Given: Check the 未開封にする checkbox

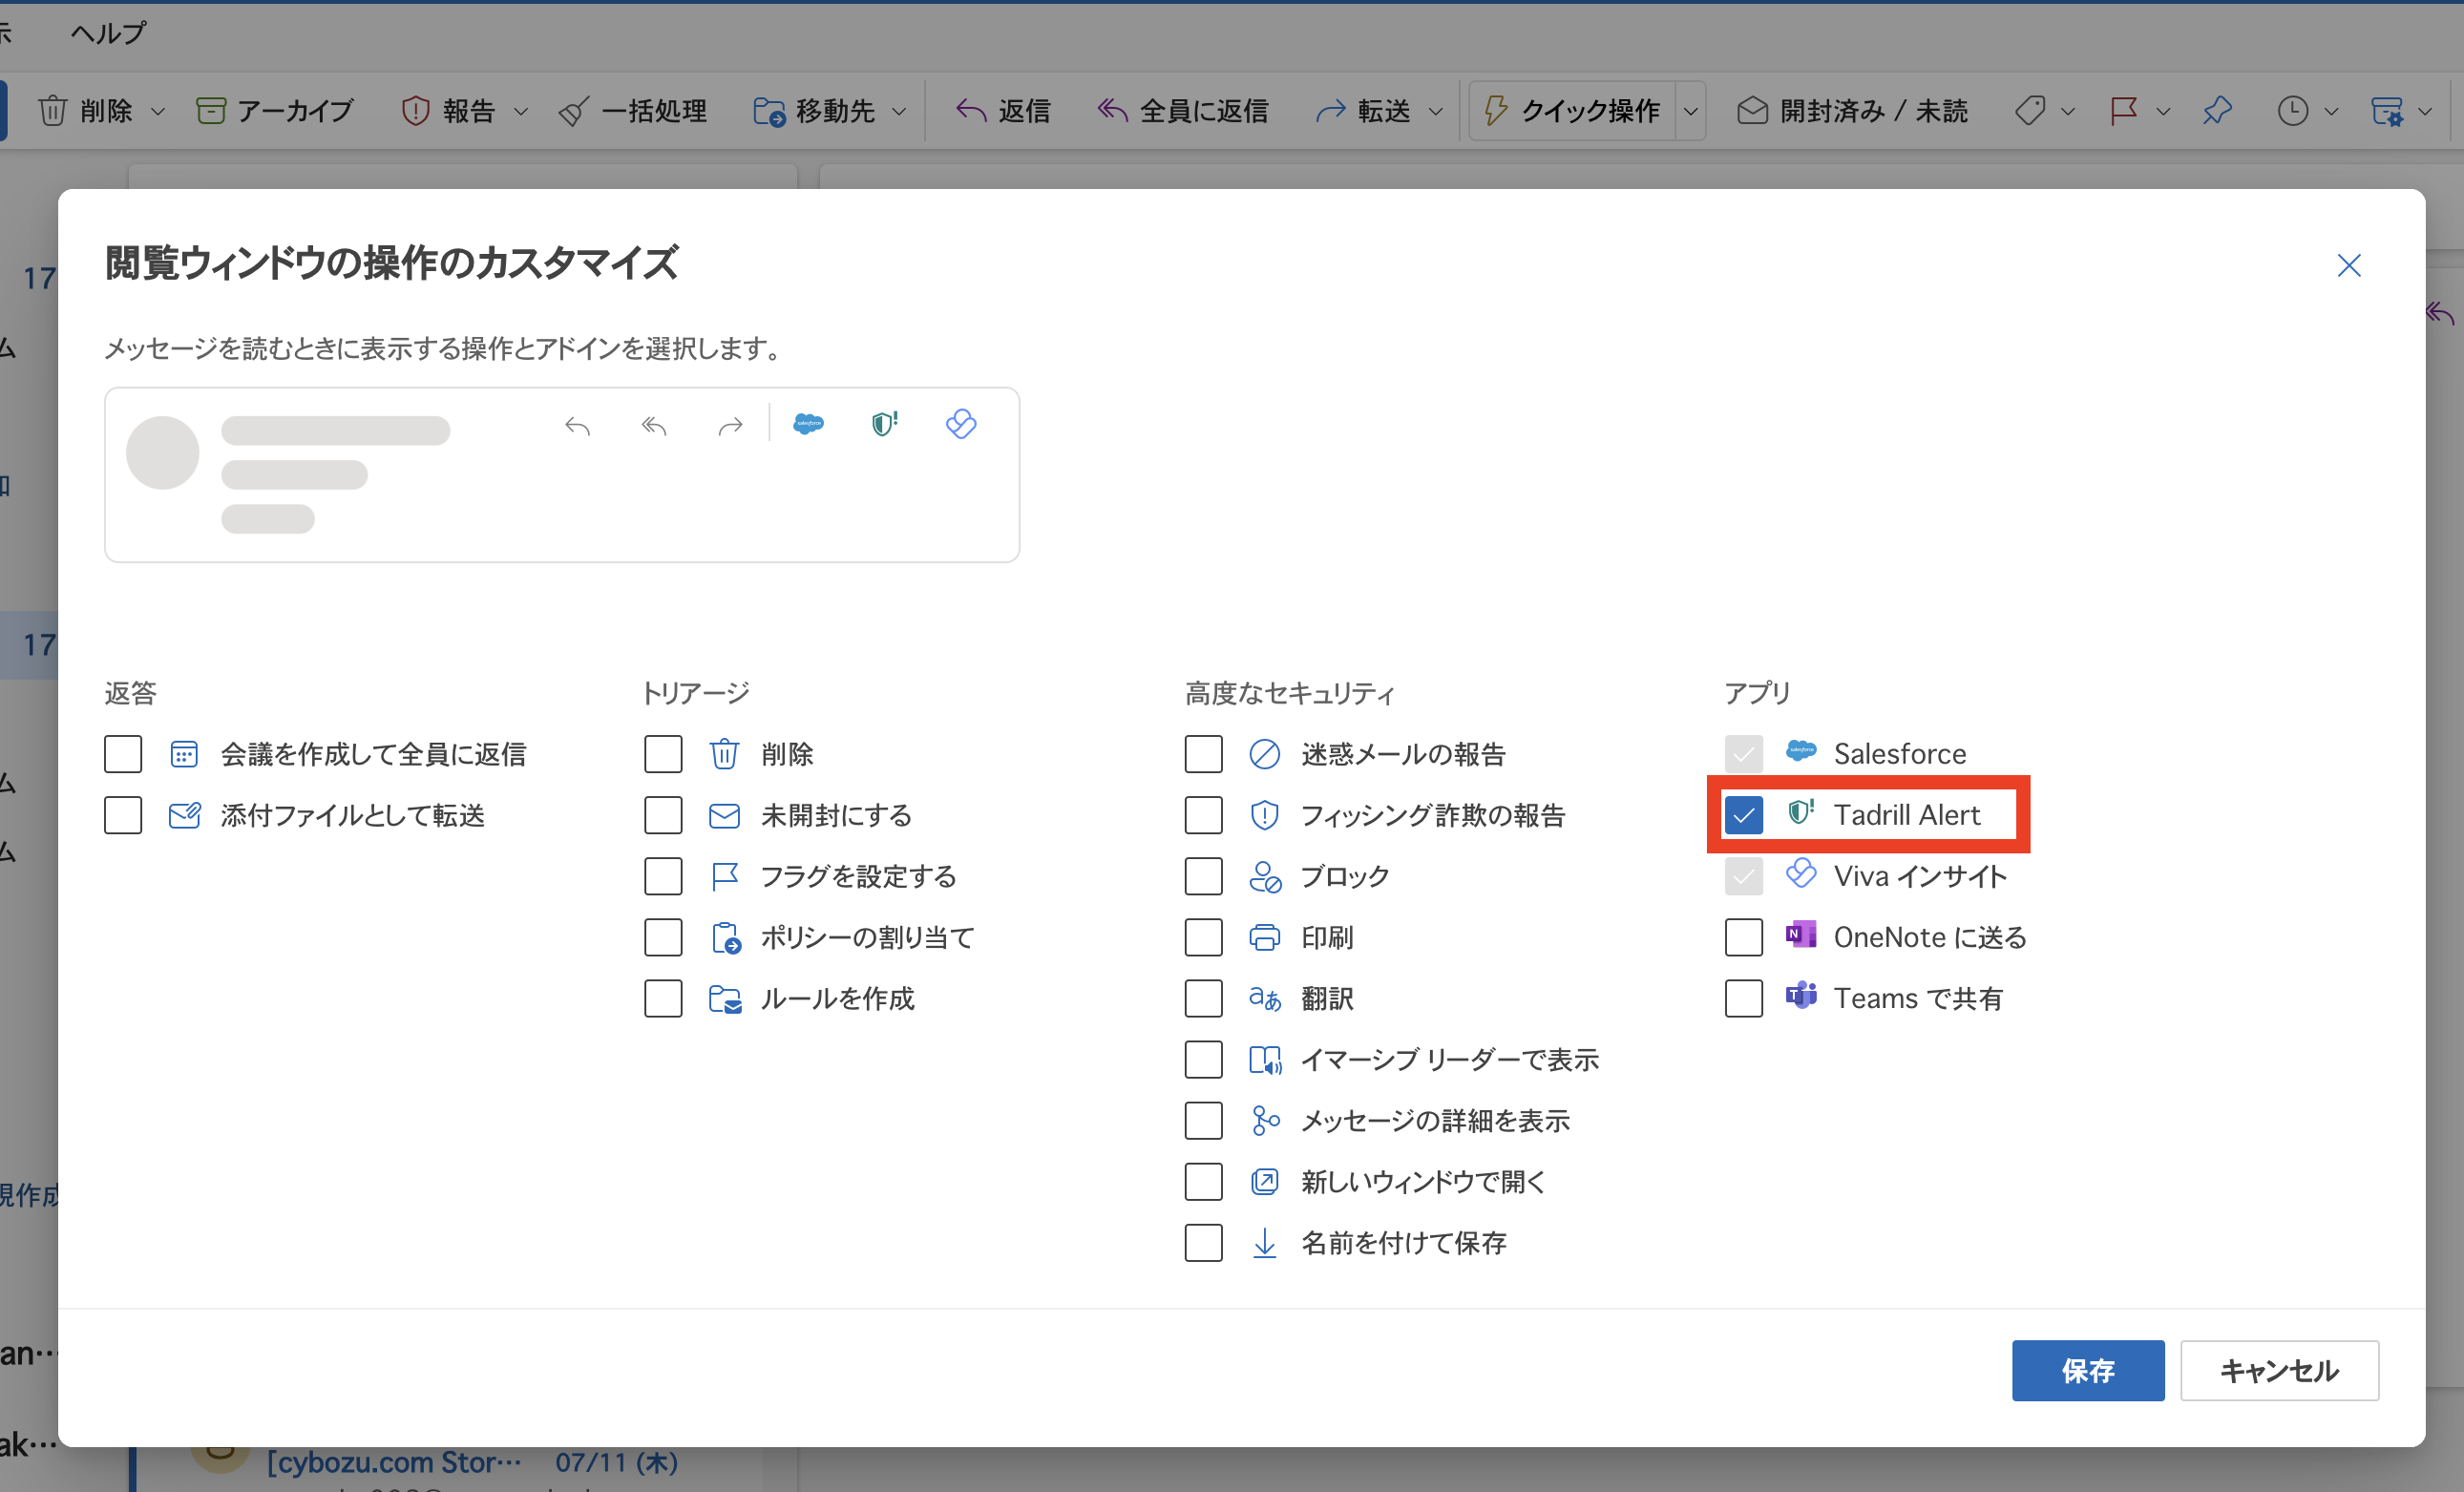Looking at the screenshot, I should click(663, 815).
